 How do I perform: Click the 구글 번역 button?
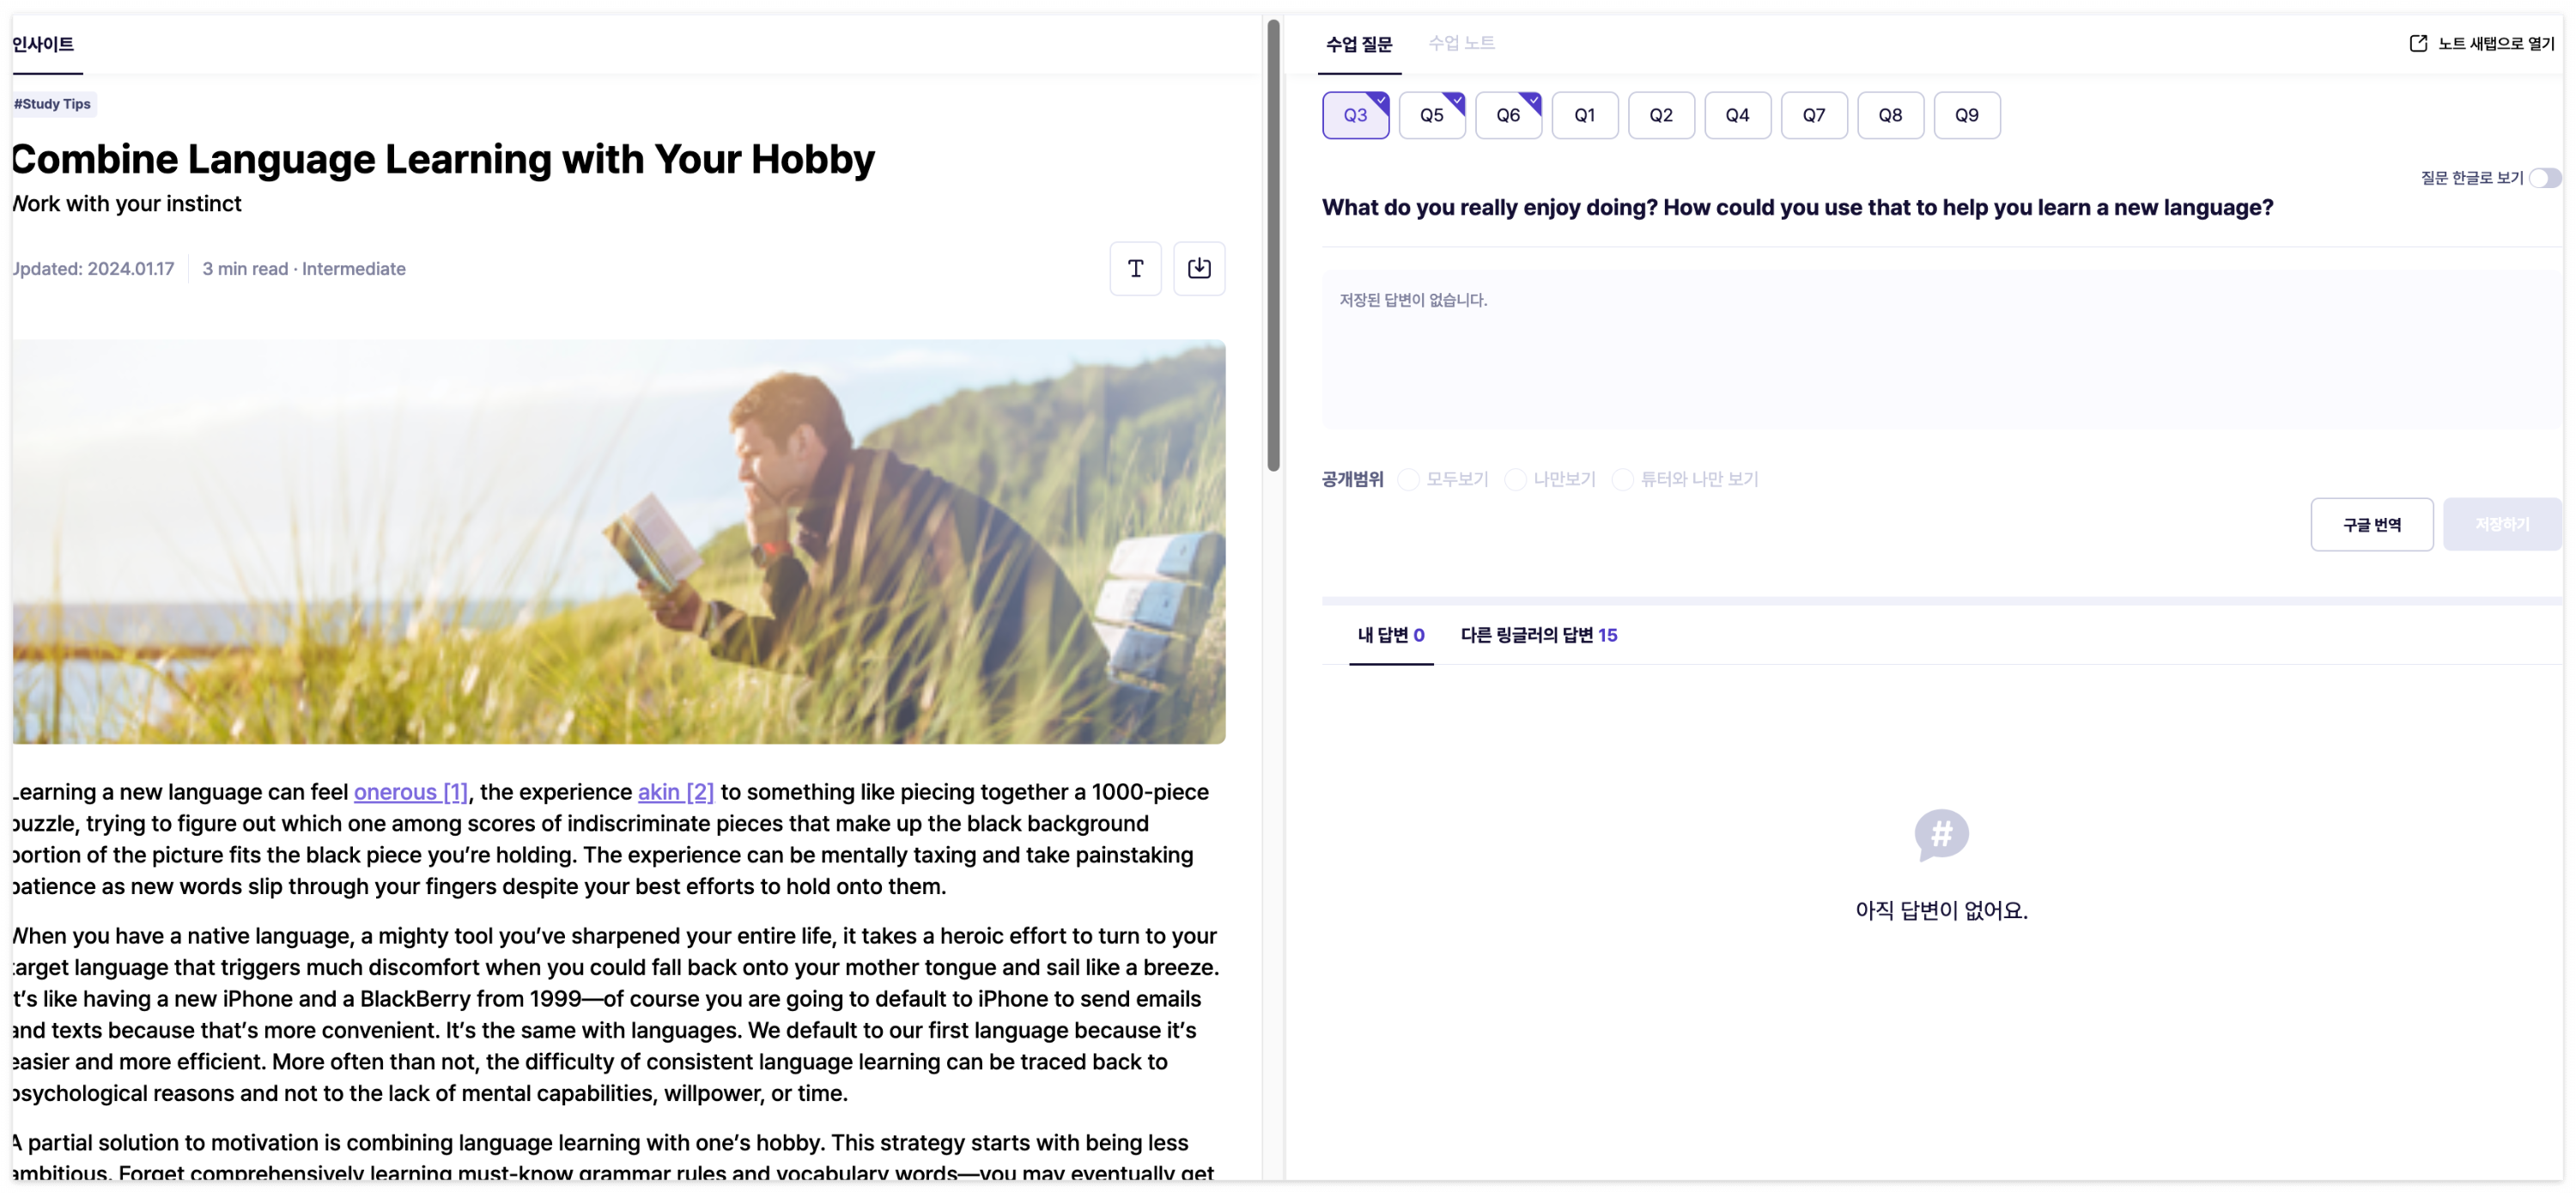(x=2371, y=524)
